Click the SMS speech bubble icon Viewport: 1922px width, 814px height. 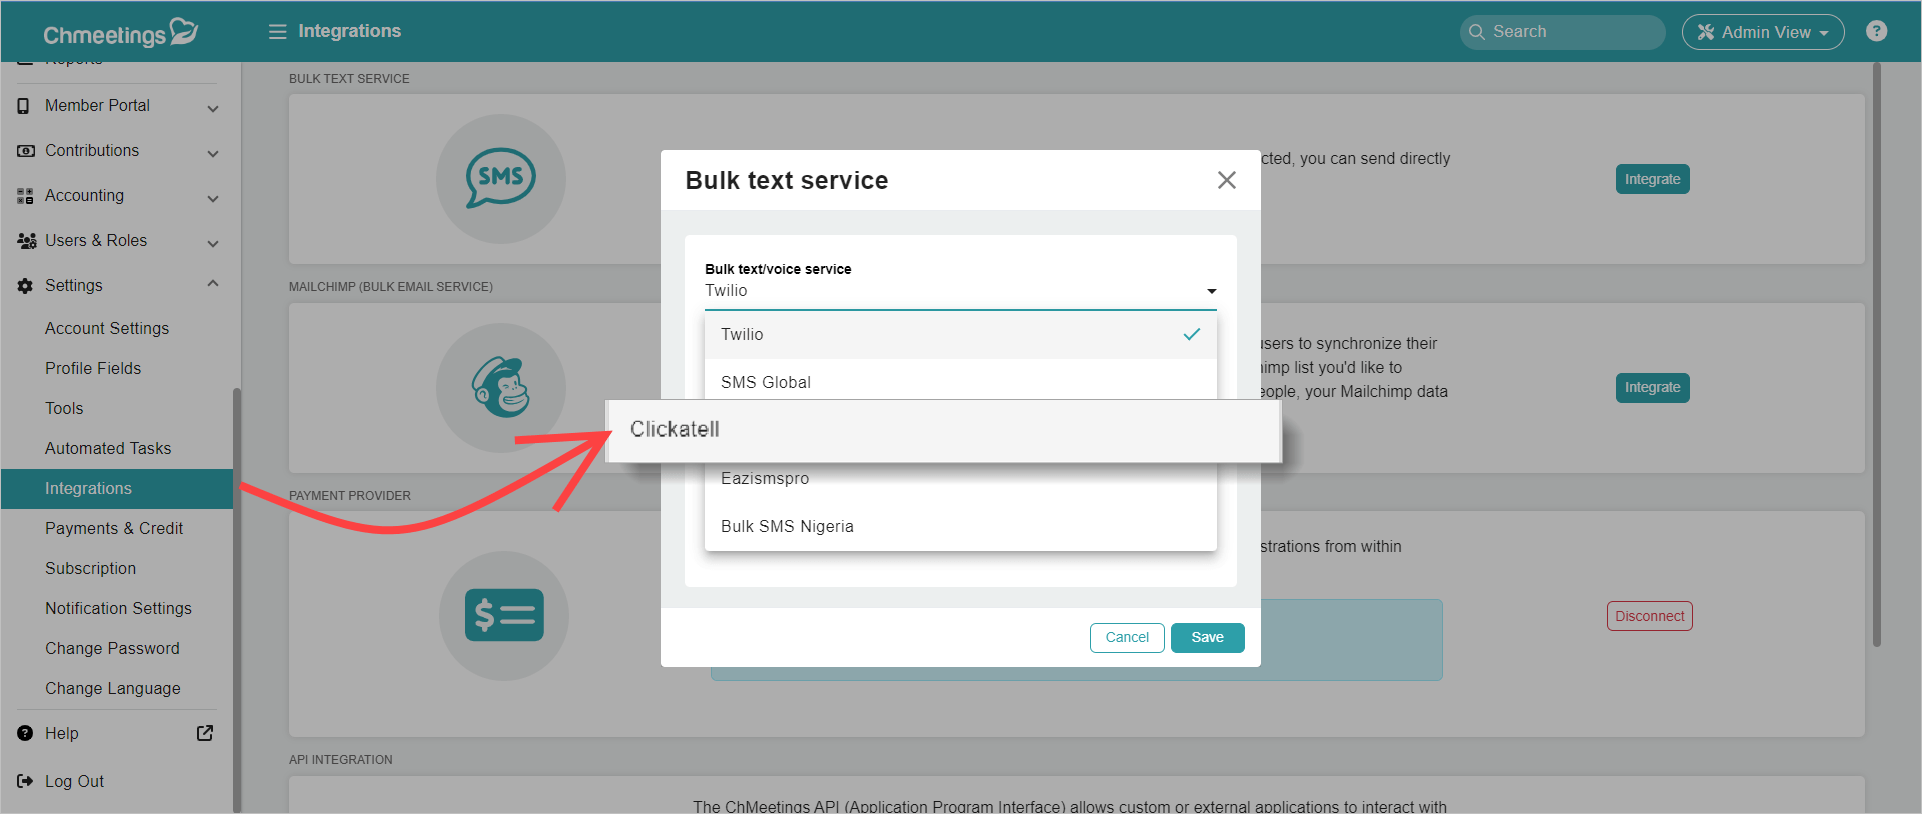click(500, 179)
